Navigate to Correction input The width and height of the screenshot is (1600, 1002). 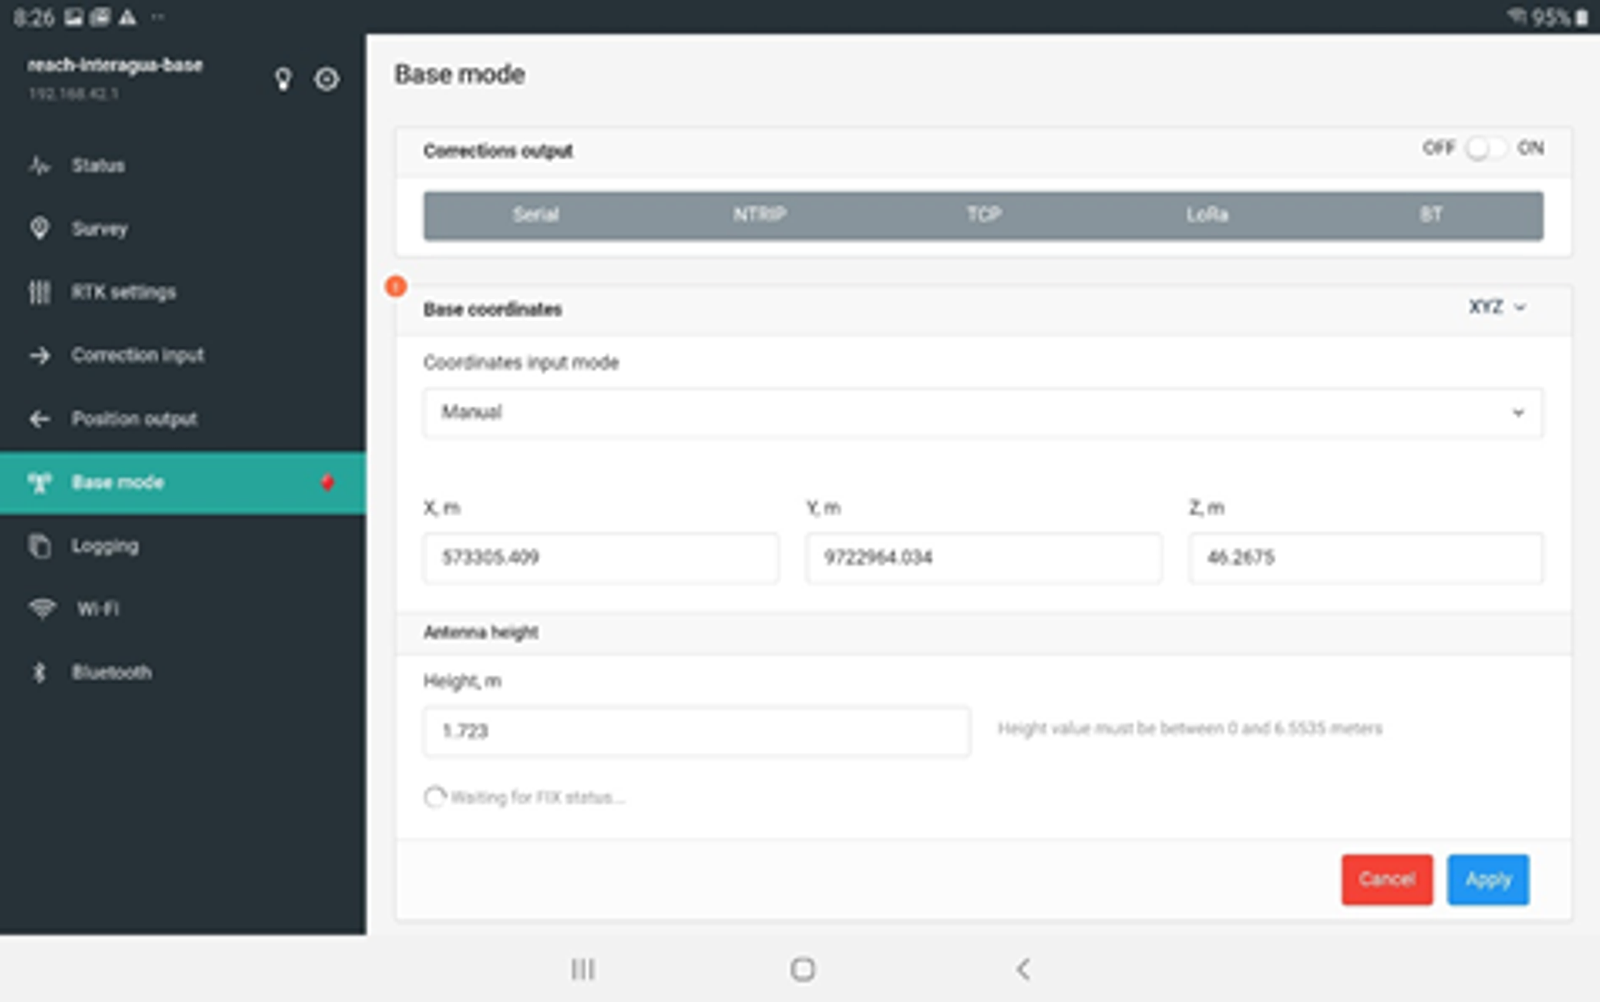click(183, 355)
